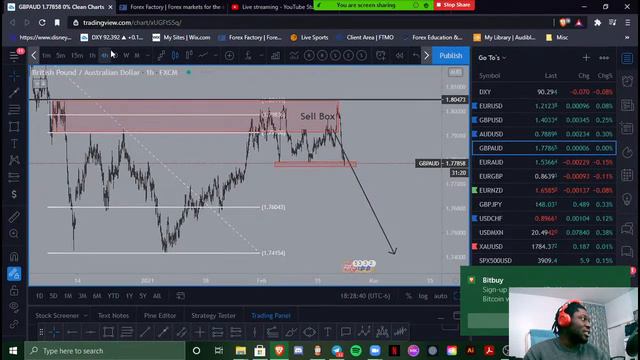Switch to the Forex Factory browser tab
The height and width of the screenshot is (360, 640).
coord(171,7)
